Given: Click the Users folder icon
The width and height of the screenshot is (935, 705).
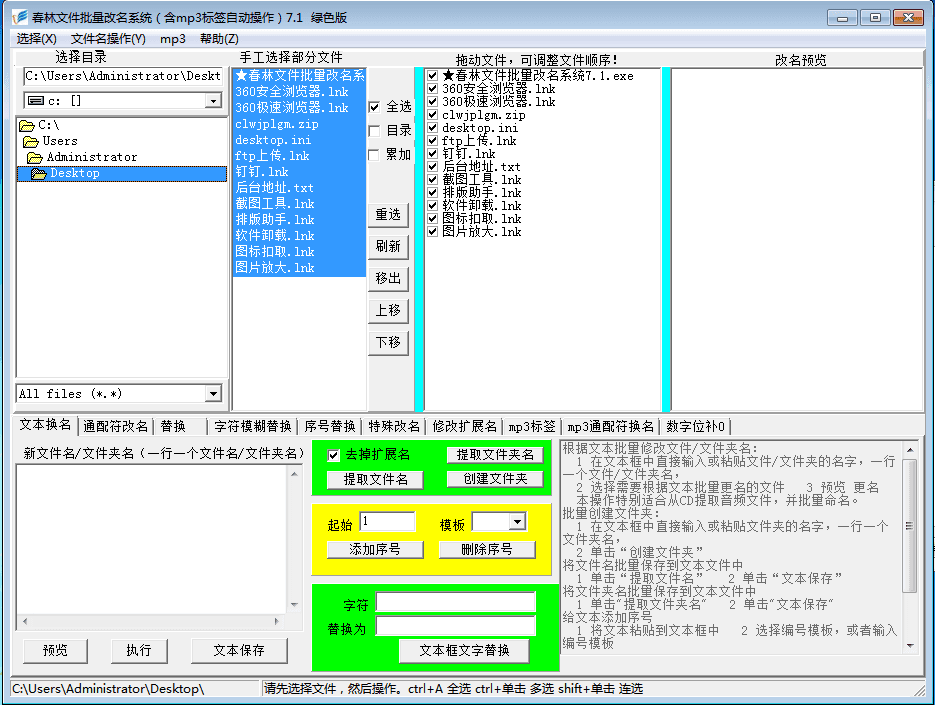Looking at the screenshot, I should (x=31, y=141).
